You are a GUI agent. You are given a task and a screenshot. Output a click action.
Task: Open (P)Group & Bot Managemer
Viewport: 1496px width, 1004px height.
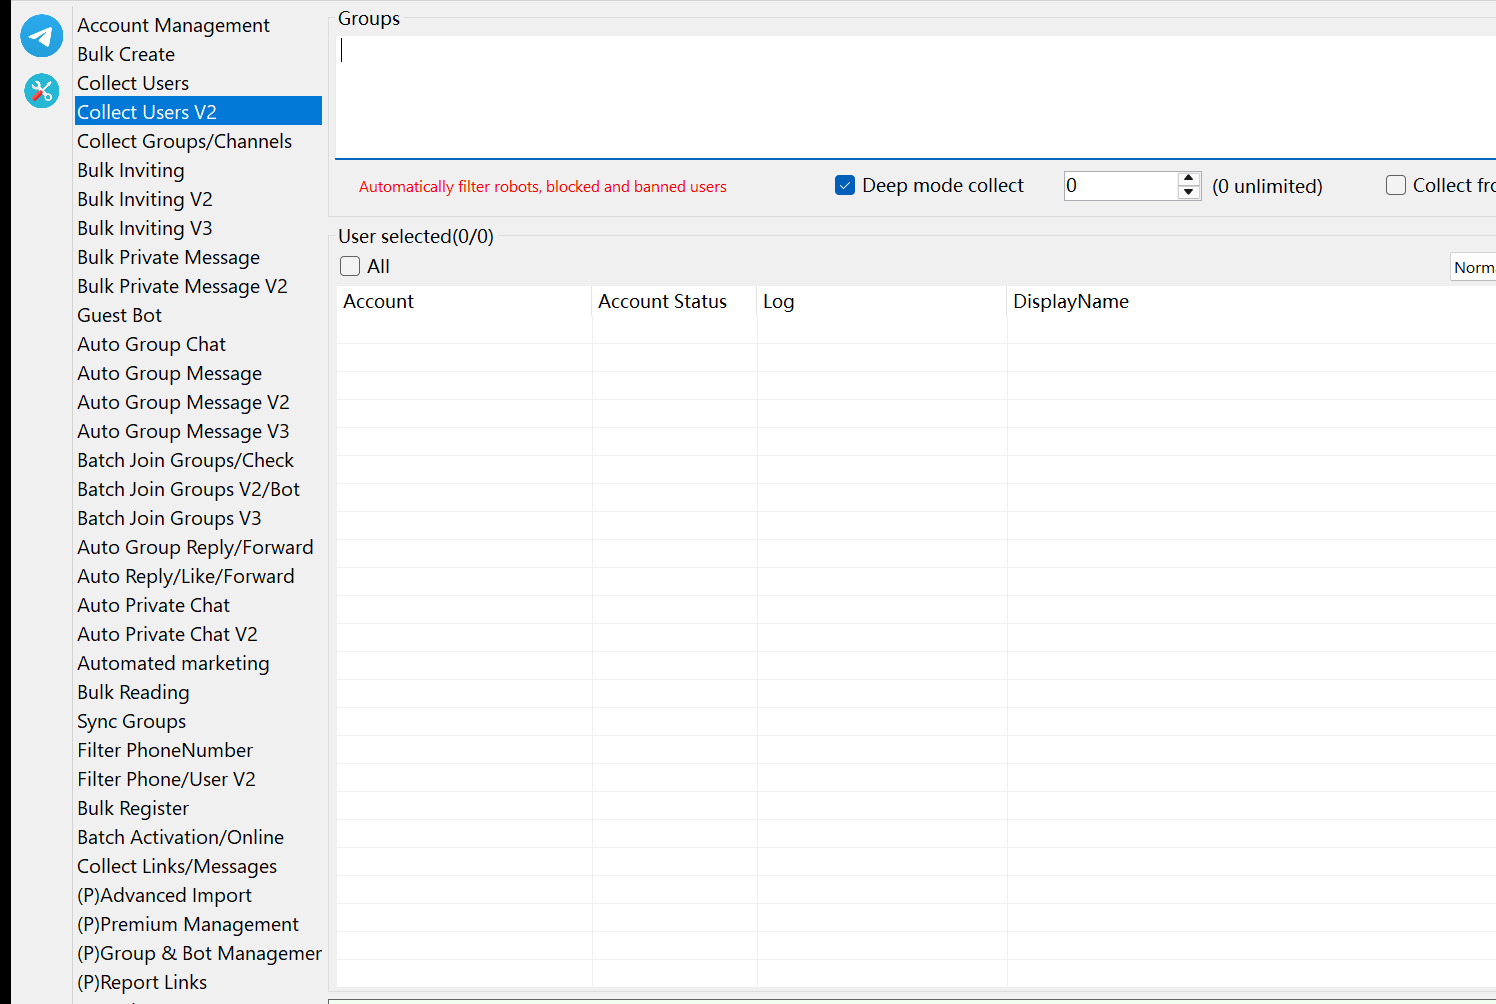[x=199, y=953]
